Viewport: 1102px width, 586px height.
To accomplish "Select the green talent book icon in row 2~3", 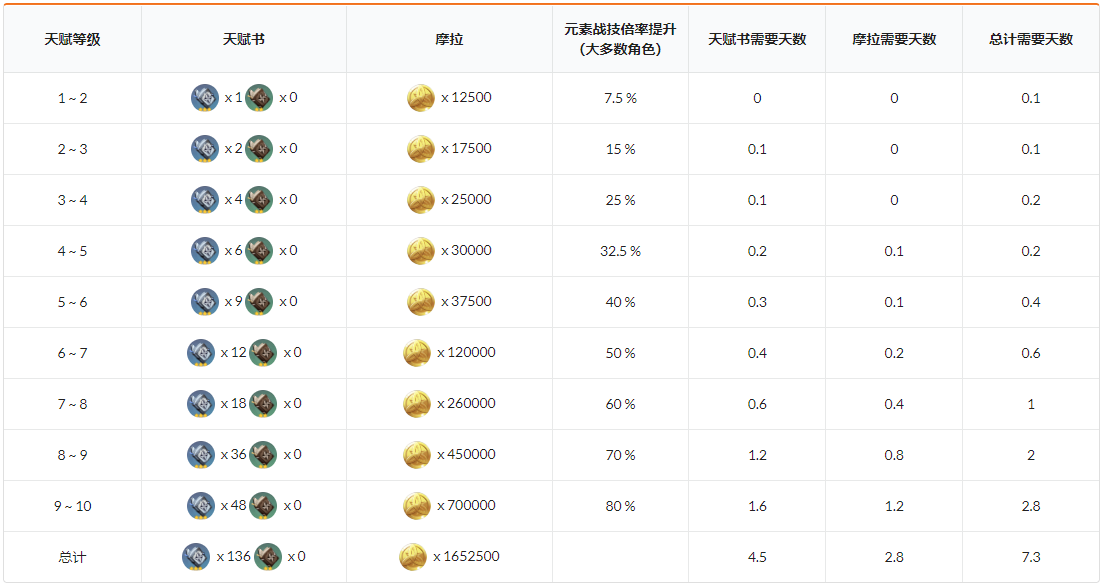I will point(259,149).
